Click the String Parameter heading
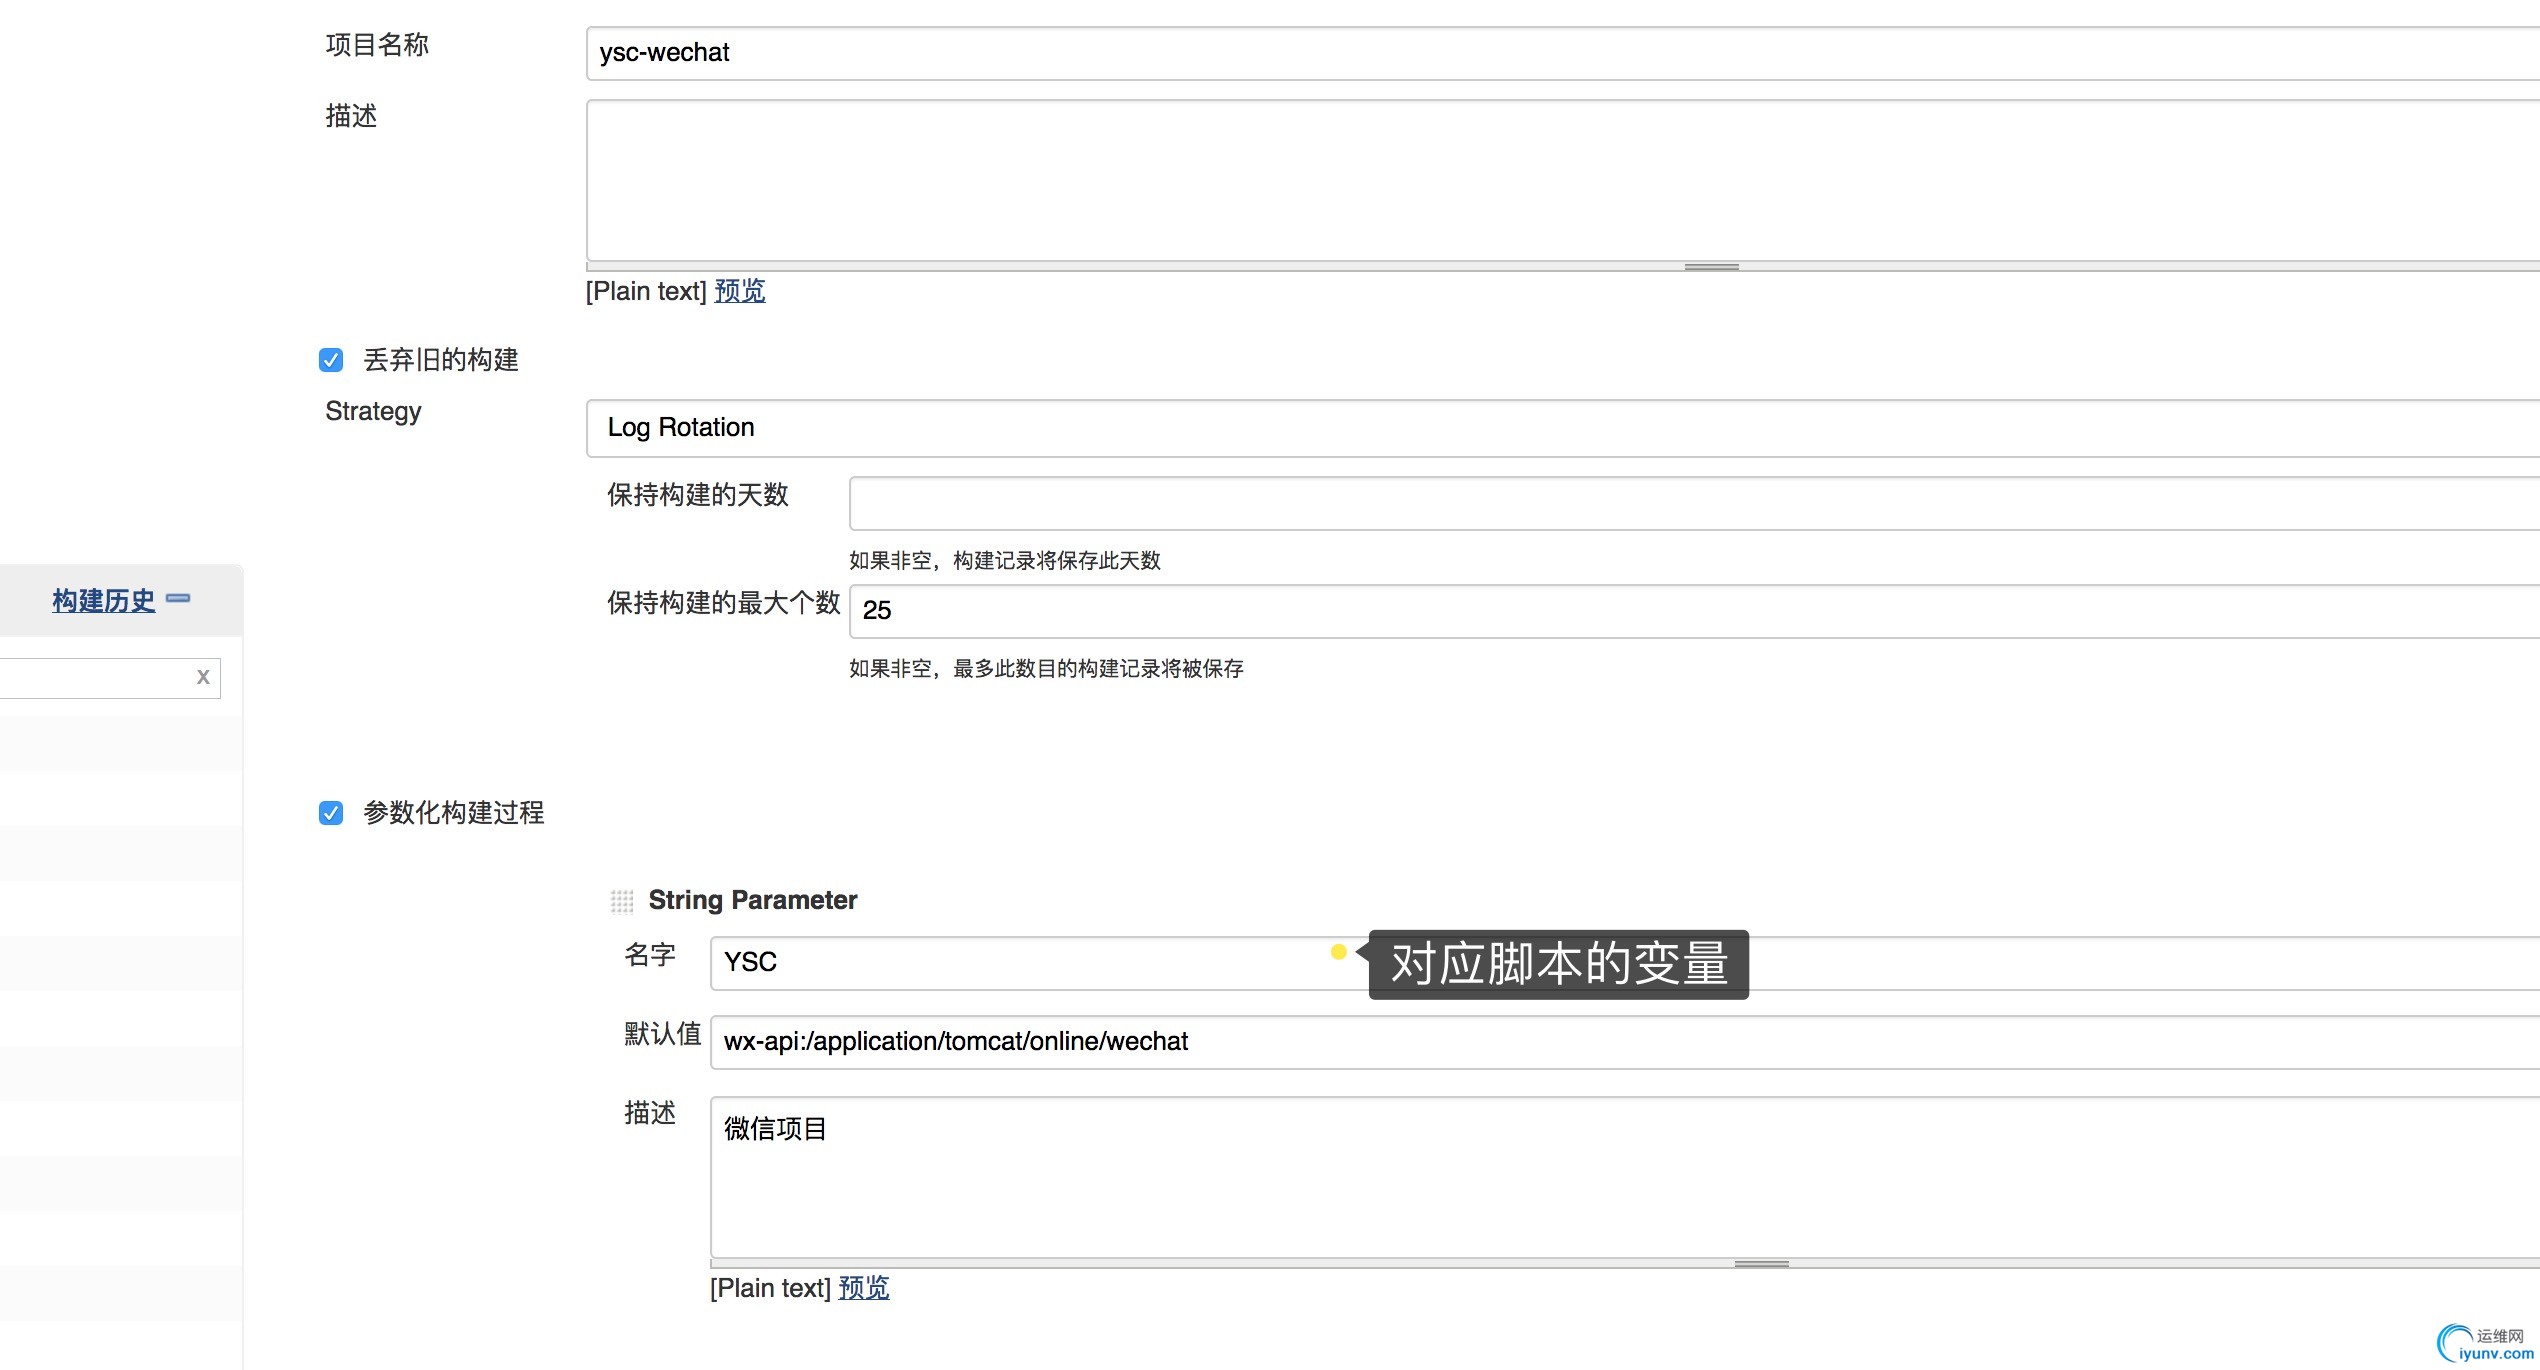 [753, 900]
